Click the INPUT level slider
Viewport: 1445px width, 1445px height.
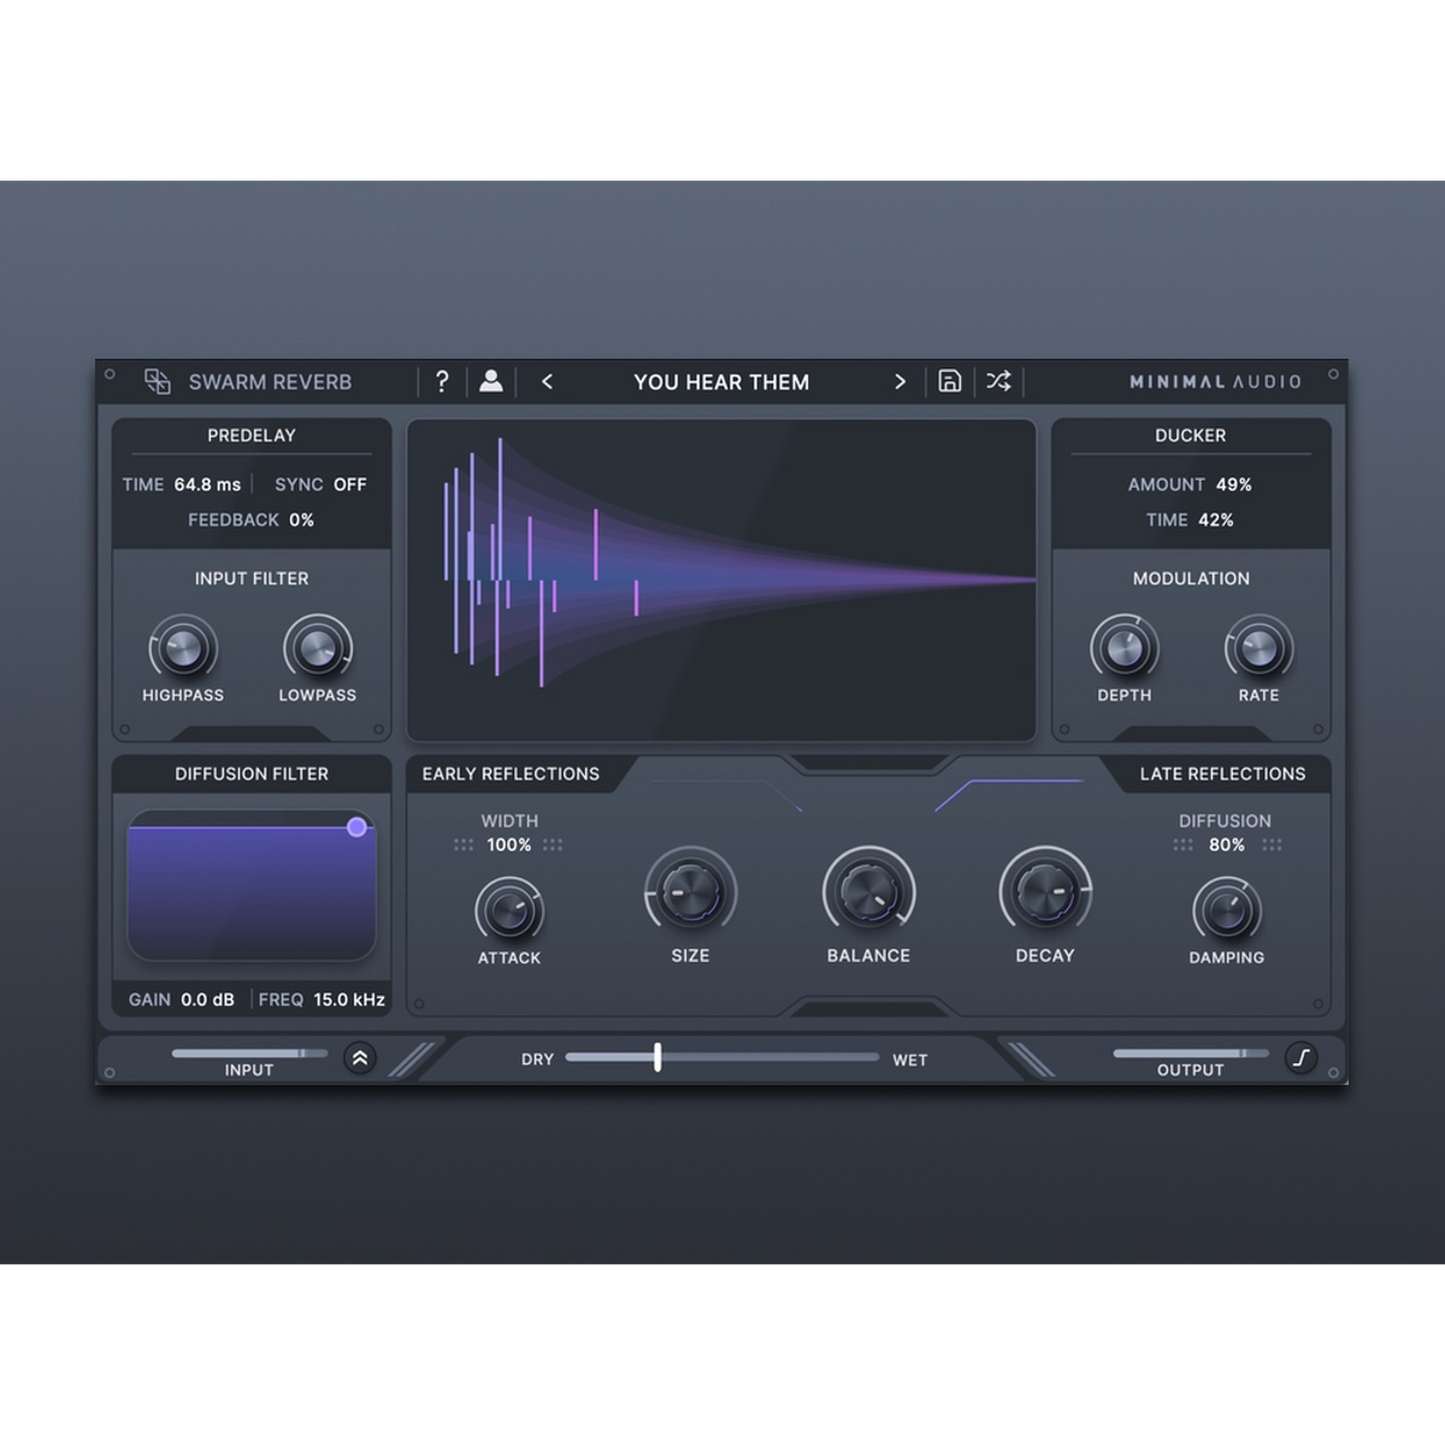tap(249, 1053)
